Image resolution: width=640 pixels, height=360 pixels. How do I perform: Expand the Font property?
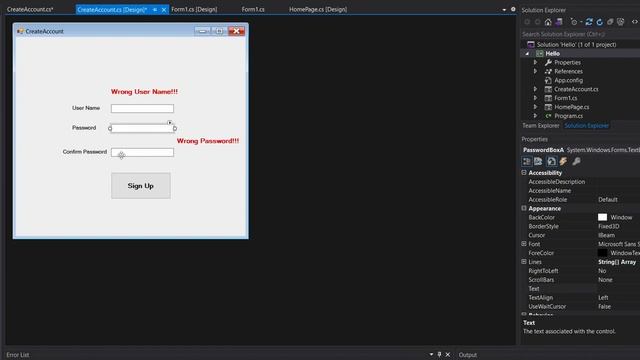click(524, 244)
